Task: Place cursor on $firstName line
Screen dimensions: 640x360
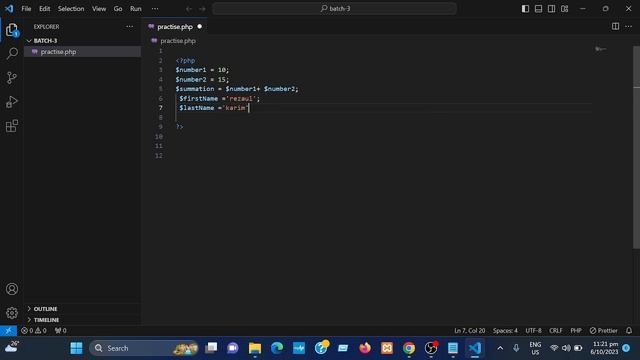Action: pyautogui.click(x=219, y=98)
